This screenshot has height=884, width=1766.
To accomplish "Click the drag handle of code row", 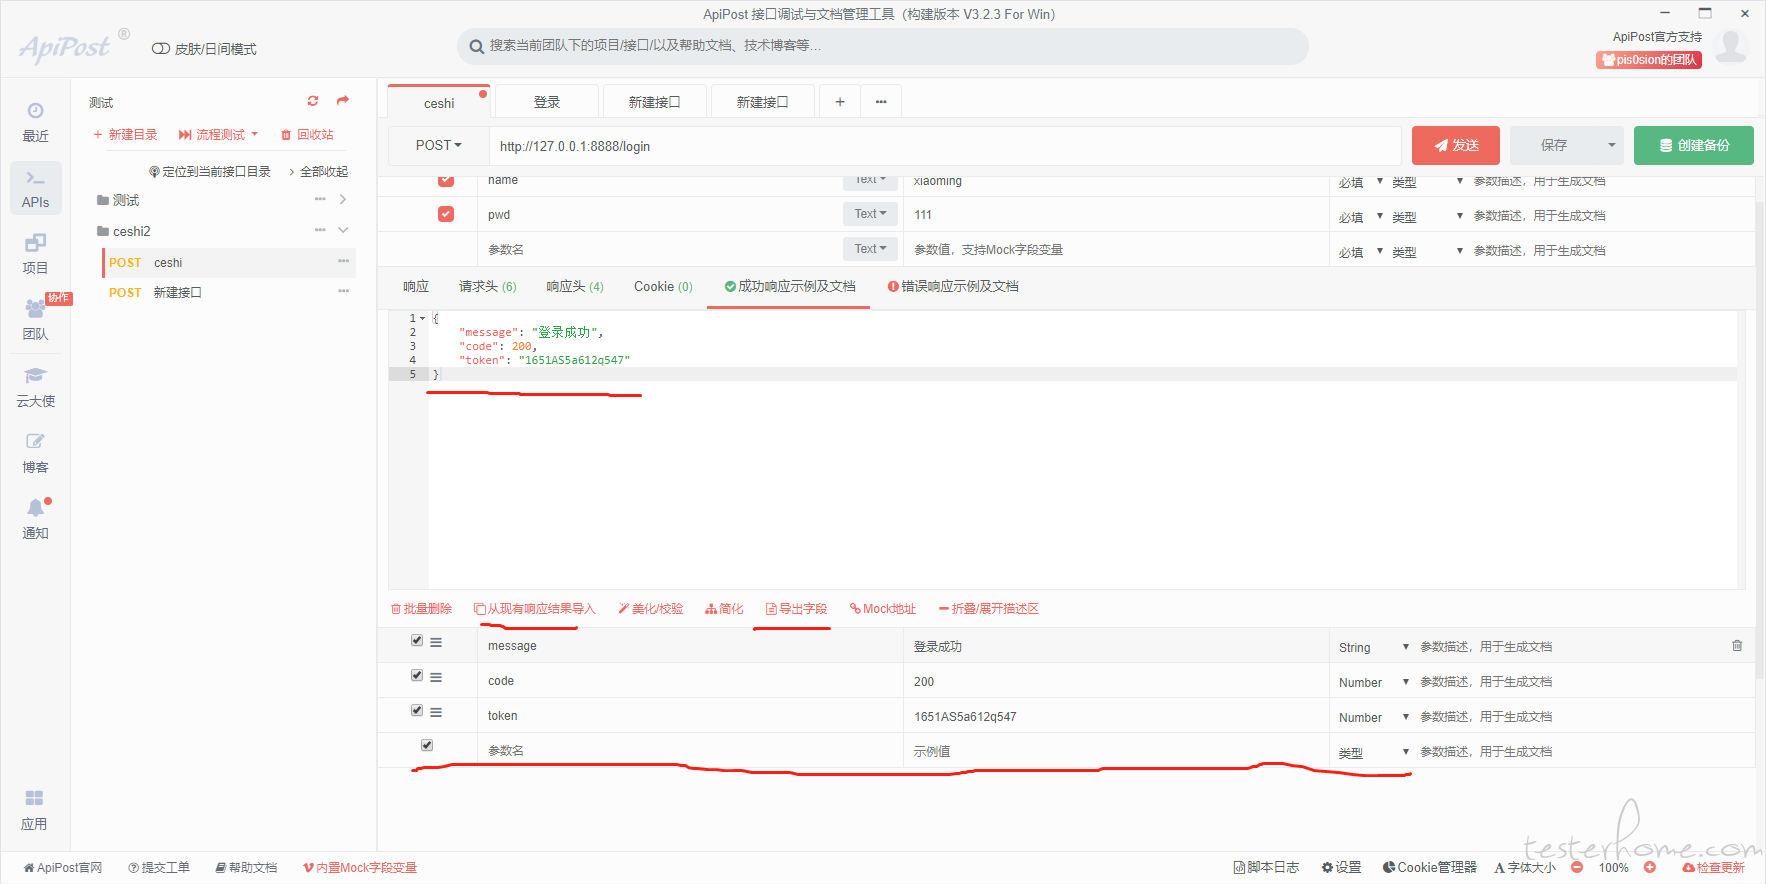I will [436, 677].
